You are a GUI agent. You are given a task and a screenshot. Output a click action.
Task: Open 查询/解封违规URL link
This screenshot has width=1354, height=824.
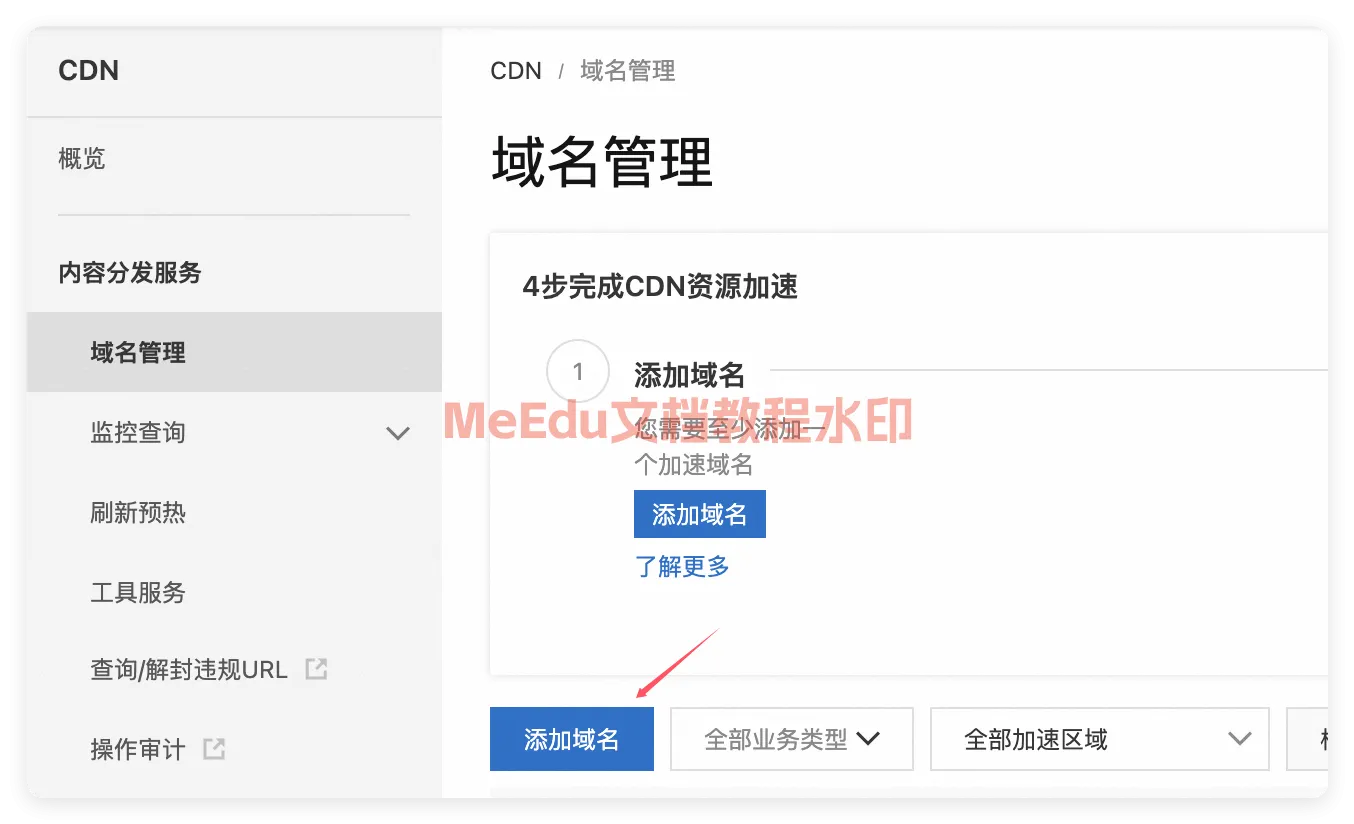pyautogui.click(x=189, y=669)
